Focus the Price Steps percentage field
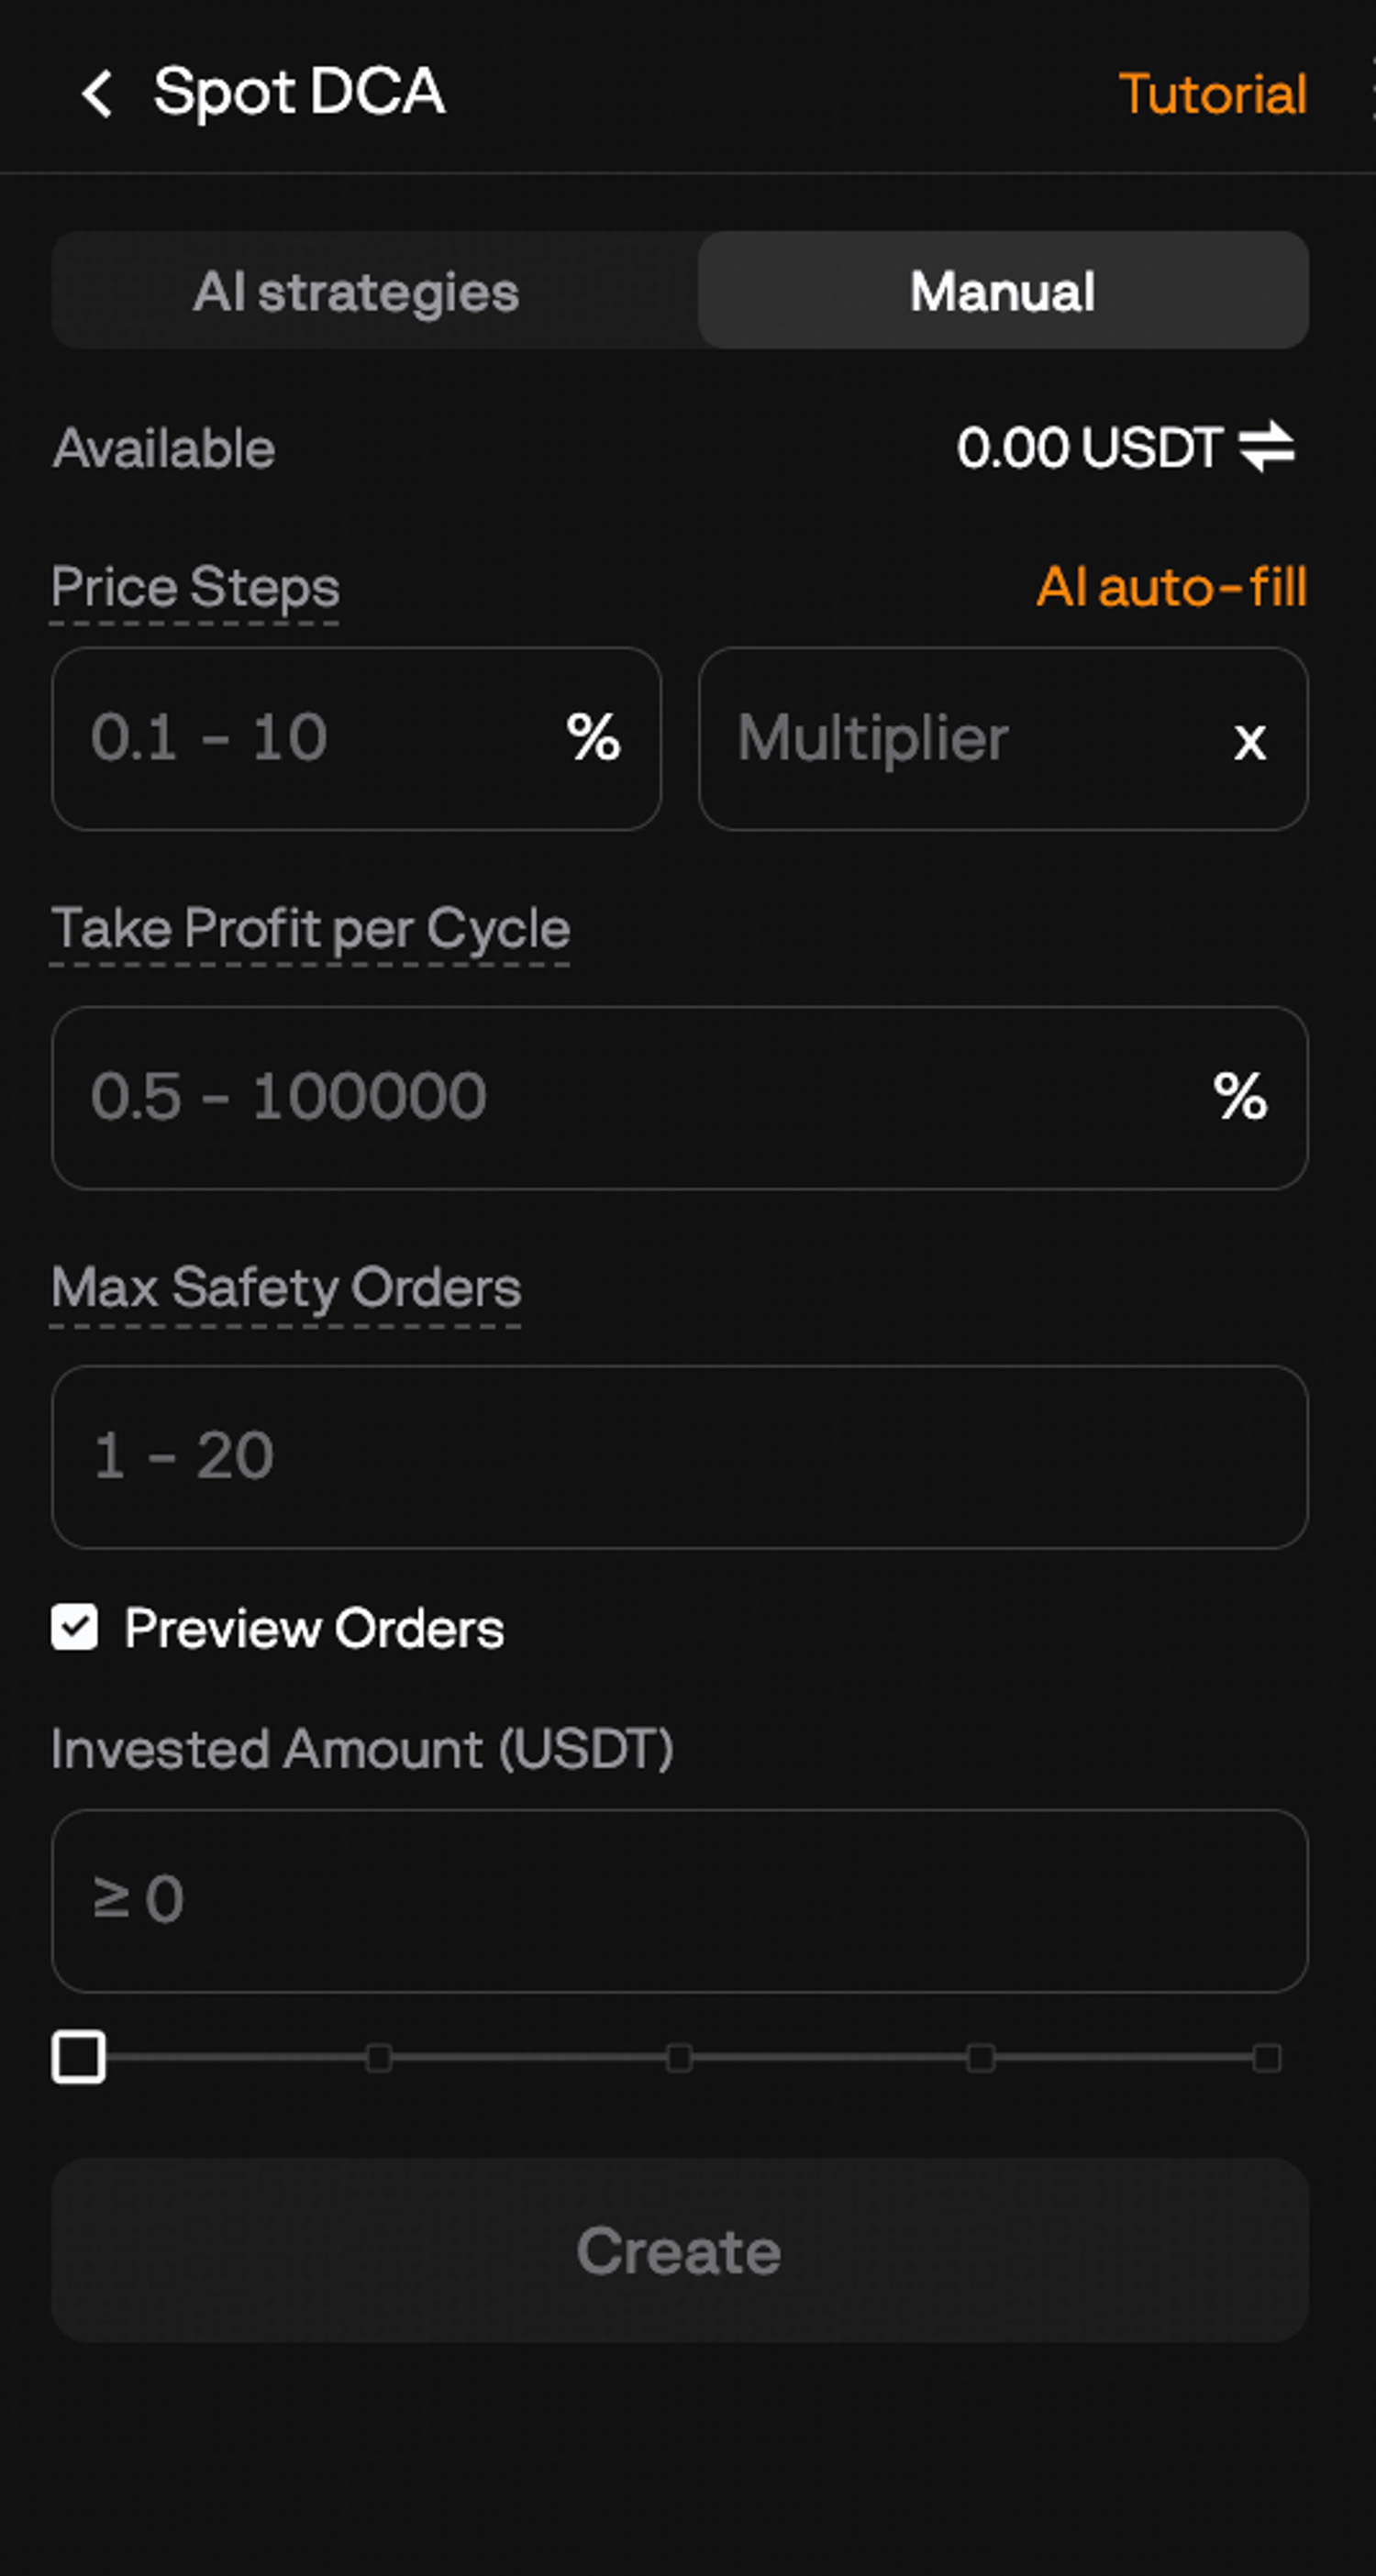 click(x=356, y=738)
